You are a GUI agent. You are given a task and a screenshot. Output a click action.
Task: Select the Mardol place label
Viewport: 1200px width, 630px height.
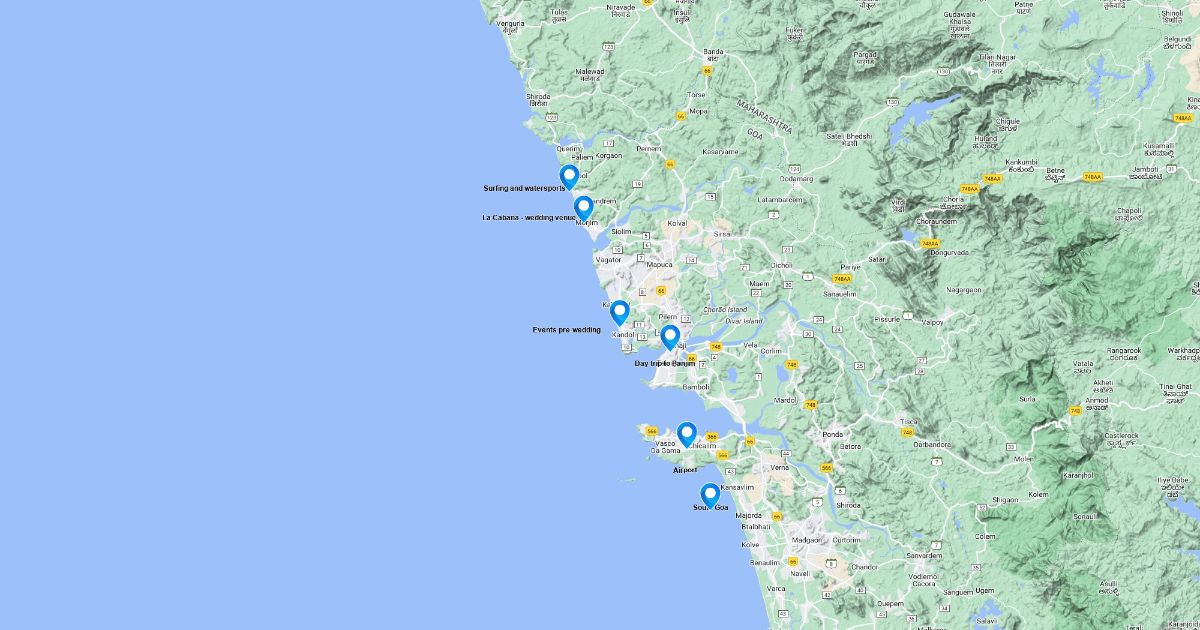[x=785, y=400]
